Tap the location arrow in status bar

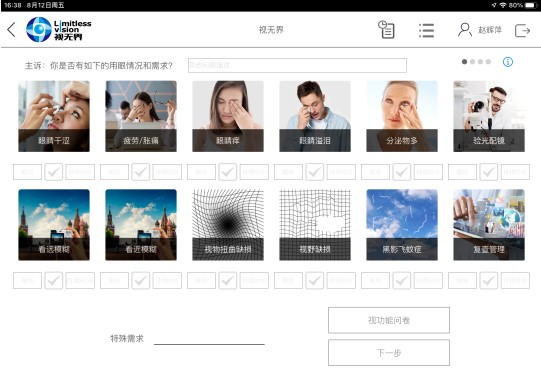[x=494, y=5]
